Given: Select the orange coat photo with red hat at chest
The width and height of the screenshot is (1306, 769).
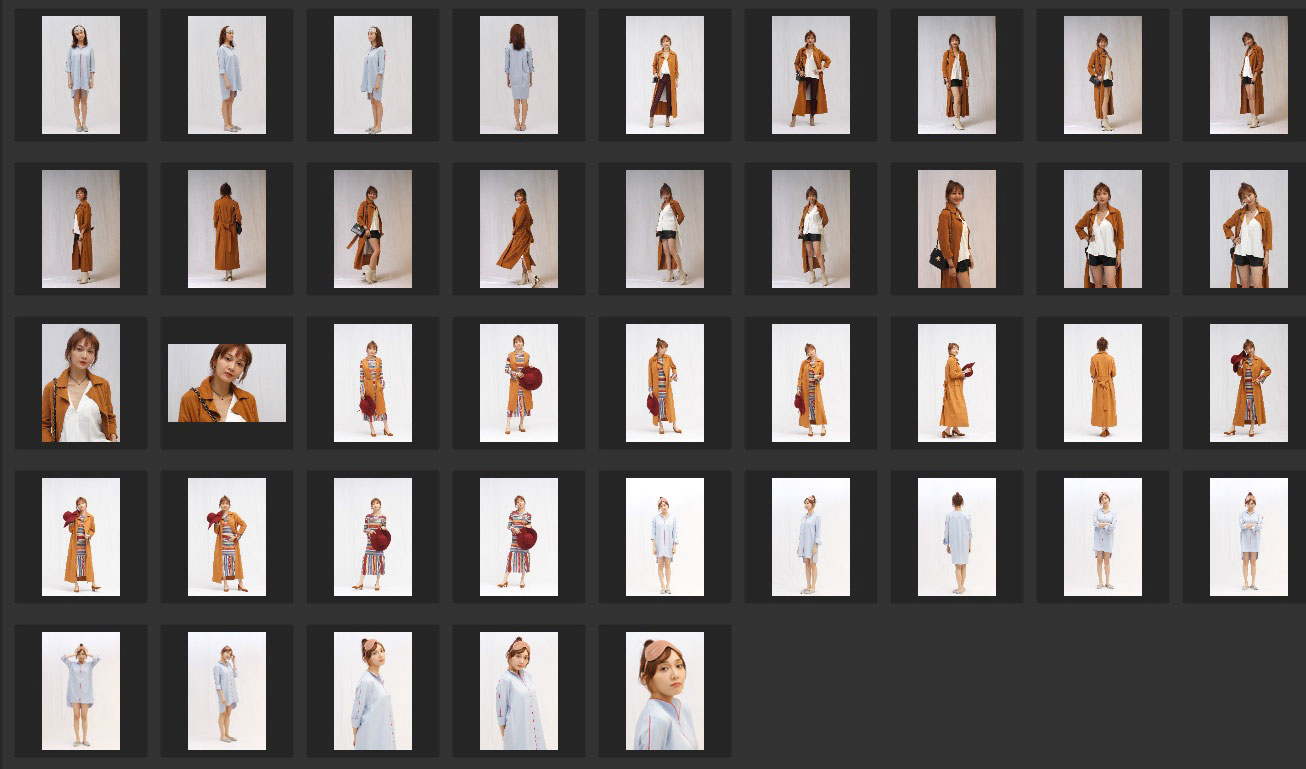Looking at the screenshot, I should pyautogui.click(x=518, y=383).
